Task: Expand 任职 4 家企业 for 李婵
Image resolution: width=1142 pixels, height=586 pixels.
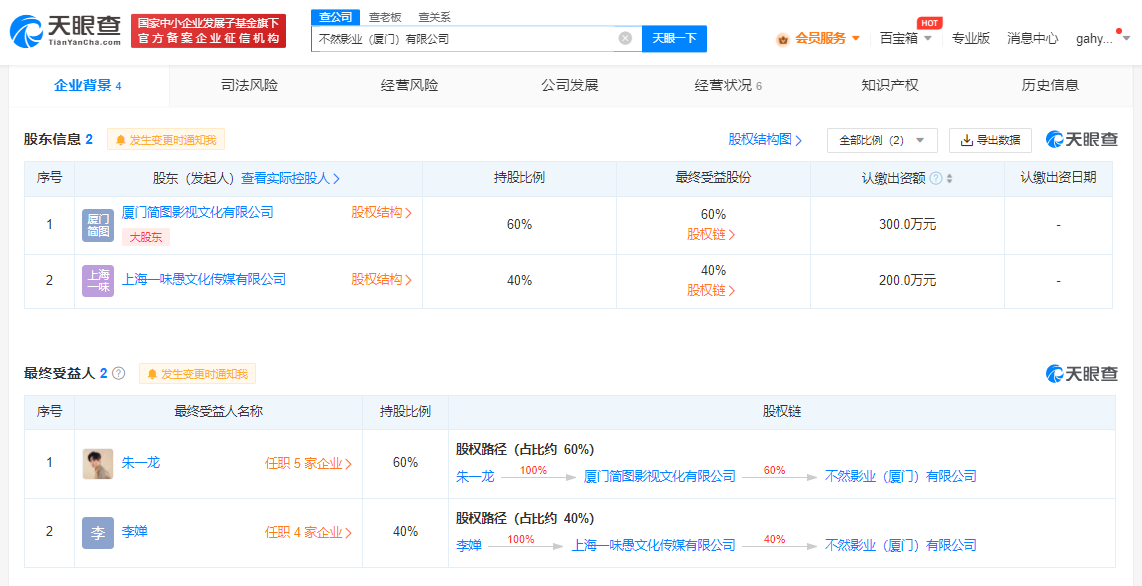Action: coord(309,532)
